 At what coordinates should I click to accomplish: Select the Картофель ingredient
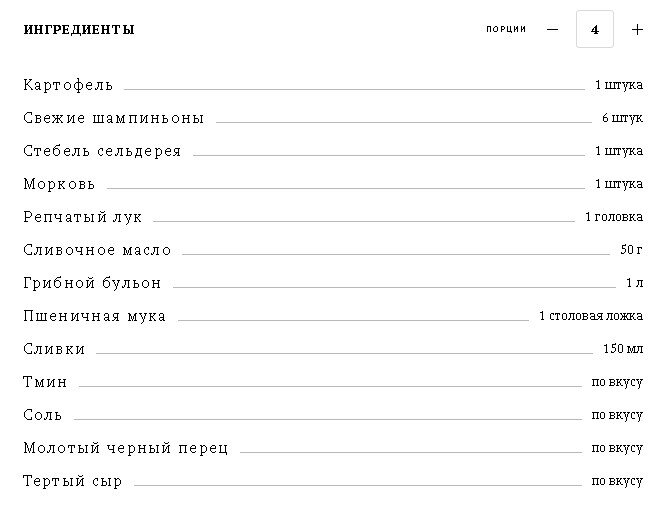click(68, 85)
